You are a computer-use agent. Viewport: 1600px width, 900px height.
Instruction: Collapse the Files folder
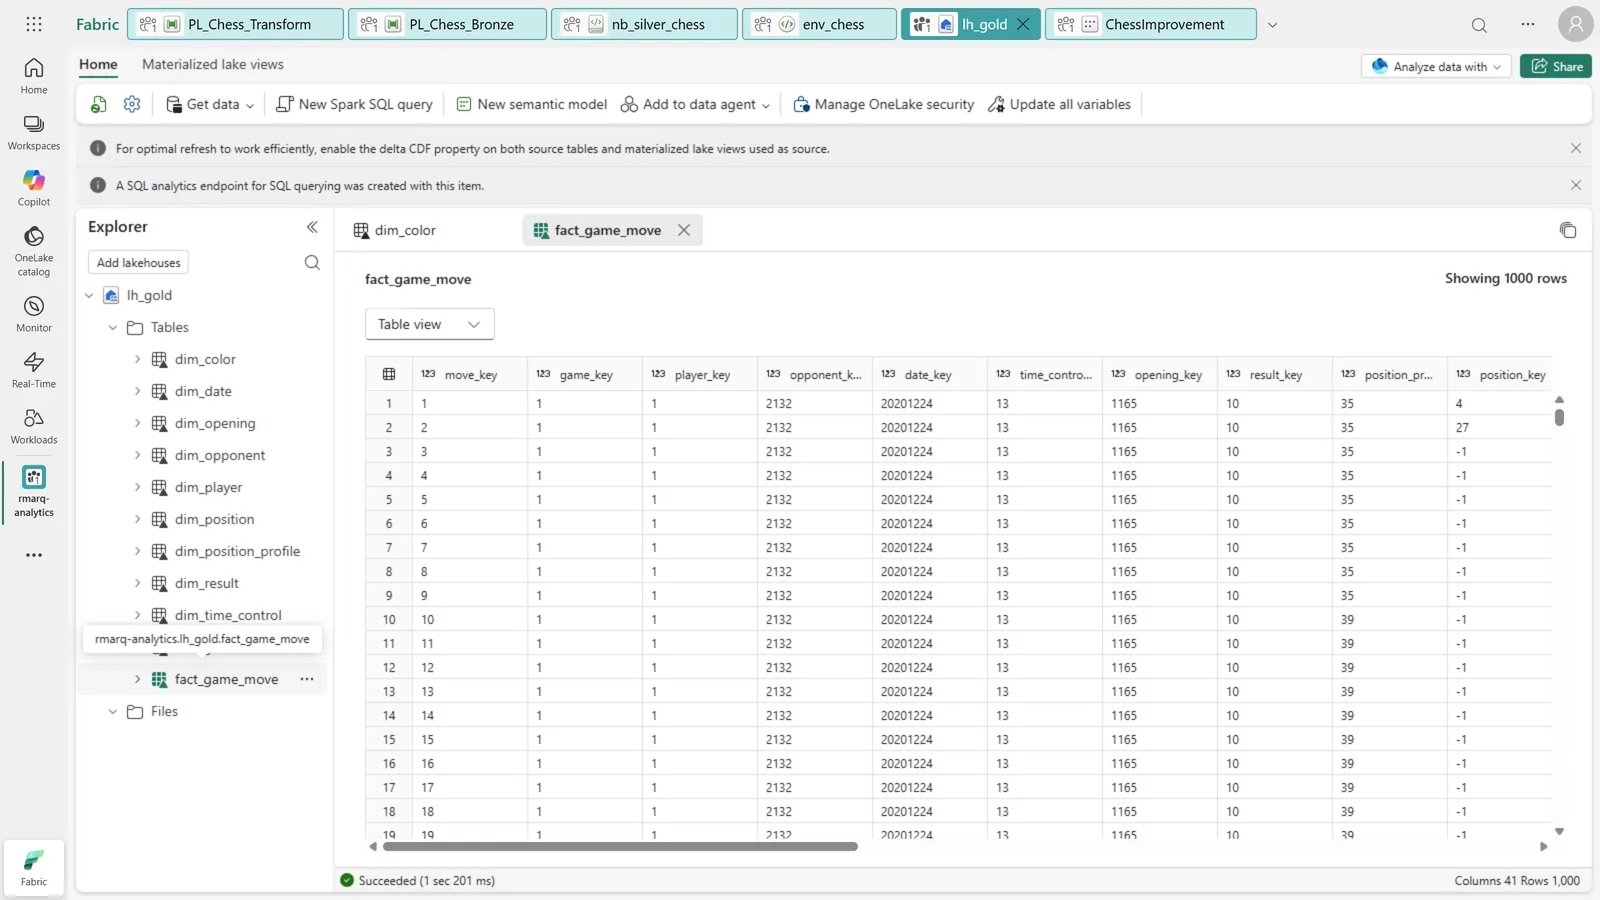pyautogui.click(x=113, y=711)
